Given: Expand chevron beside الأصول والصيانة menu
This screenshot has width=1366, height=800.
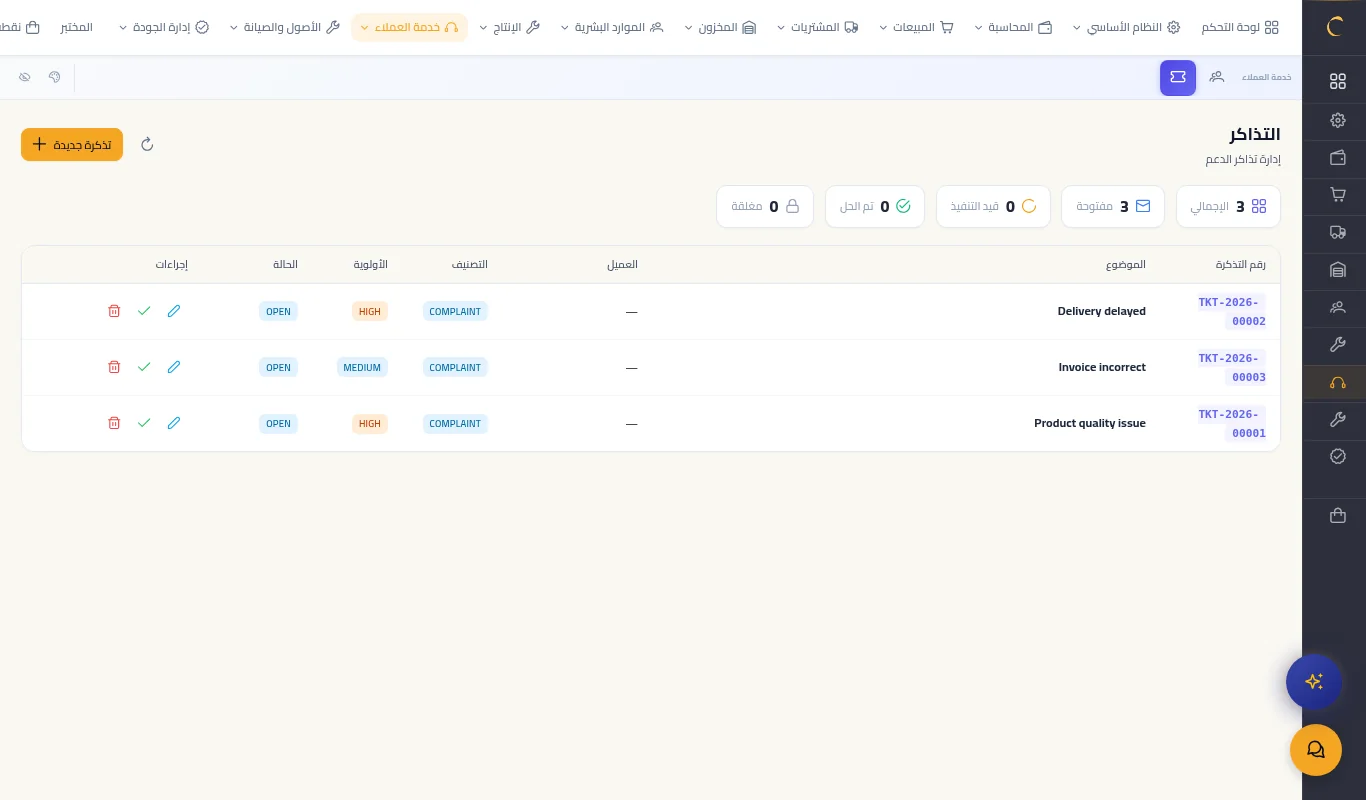Looking at the screenshot, I should click(233, 28).
